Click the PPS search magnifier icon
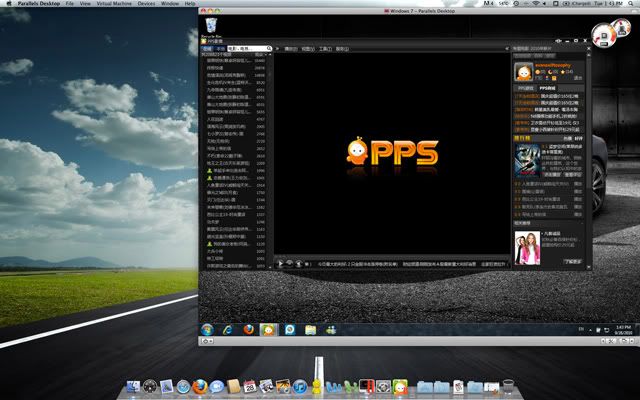The width and height of the screenshot is (640, 400). (270, 48)
